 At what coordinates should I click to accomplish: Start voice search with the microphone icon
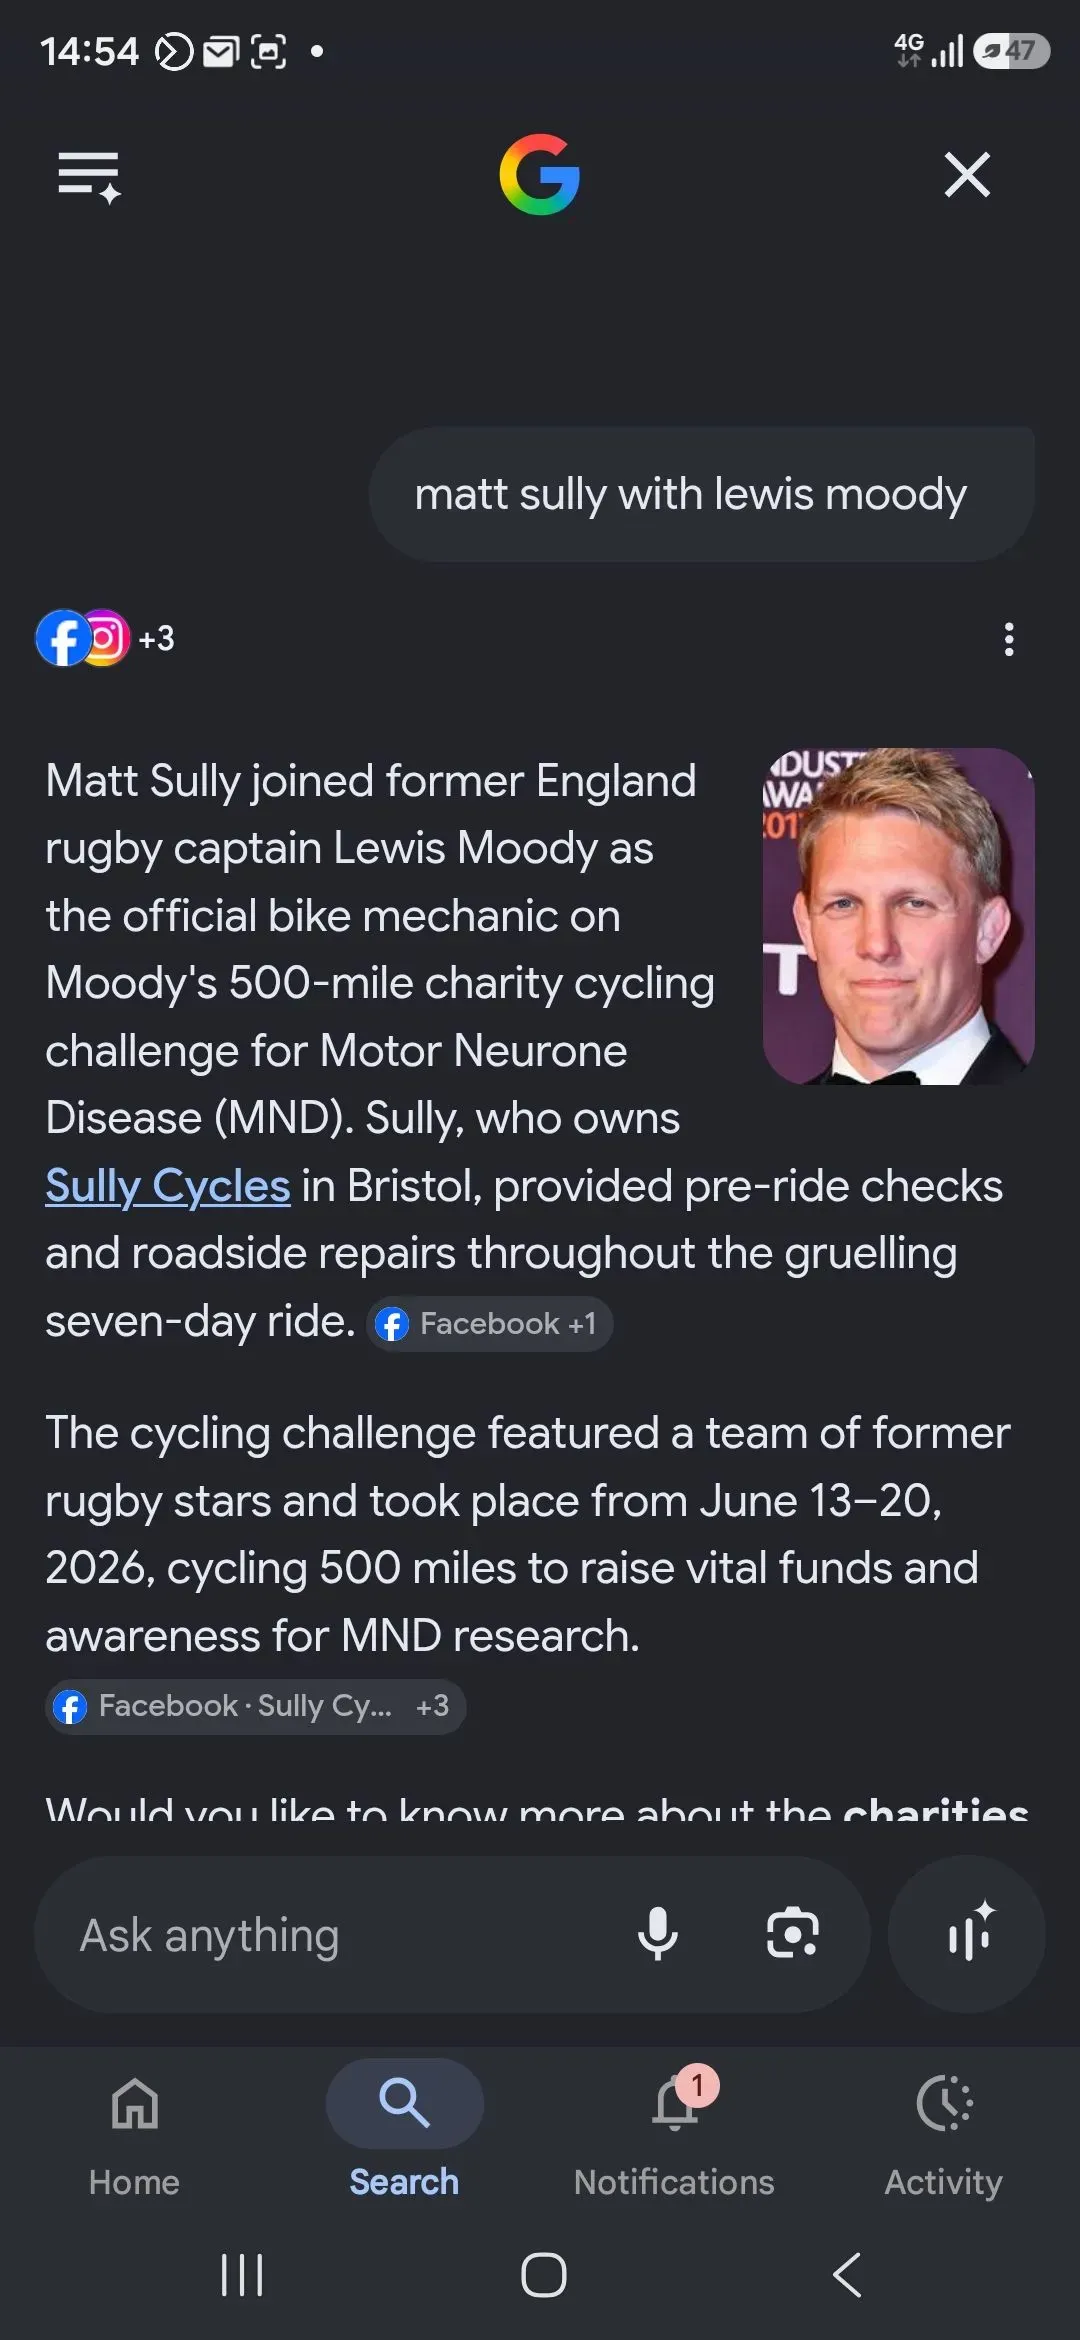658,1934
